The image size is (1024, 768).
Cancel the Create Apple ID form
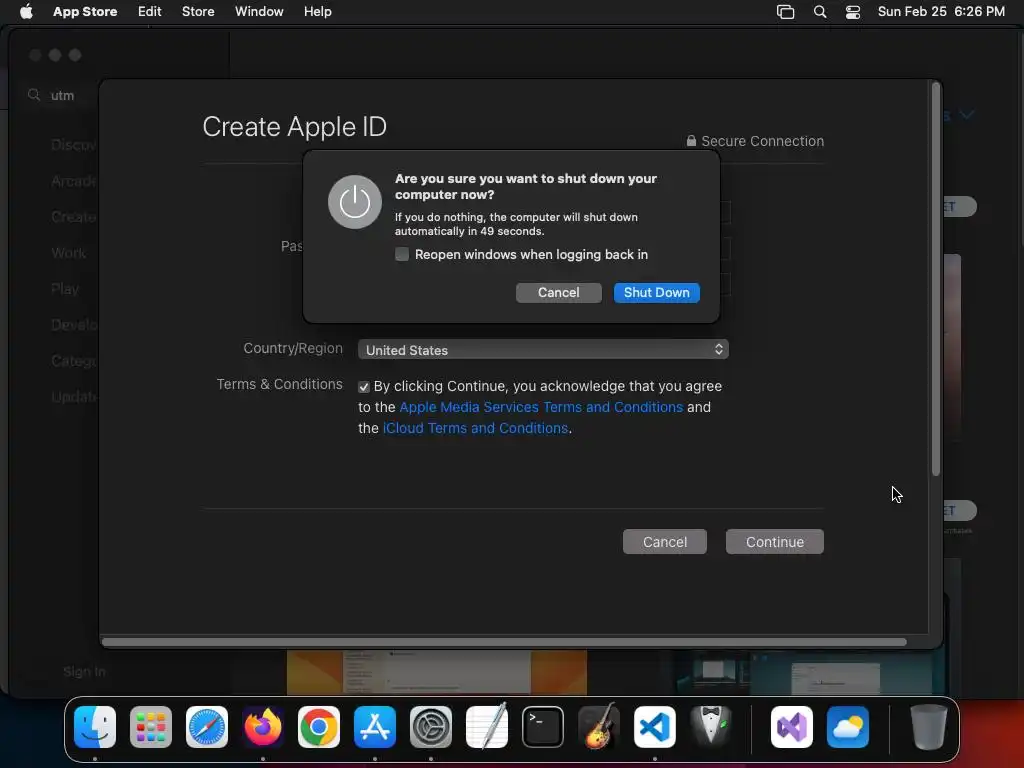(665, 541)
